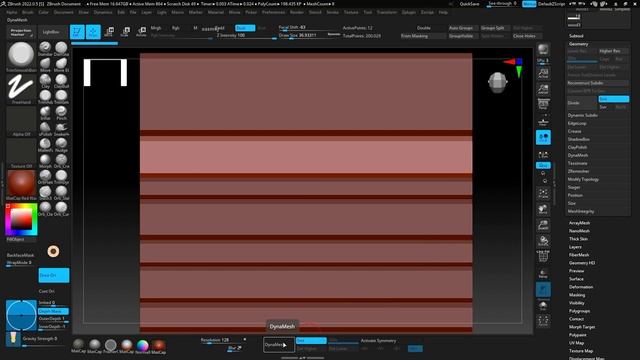
Task: Open the Alpha Off selector
Action: pyautogui.click(x=21, y=121)
